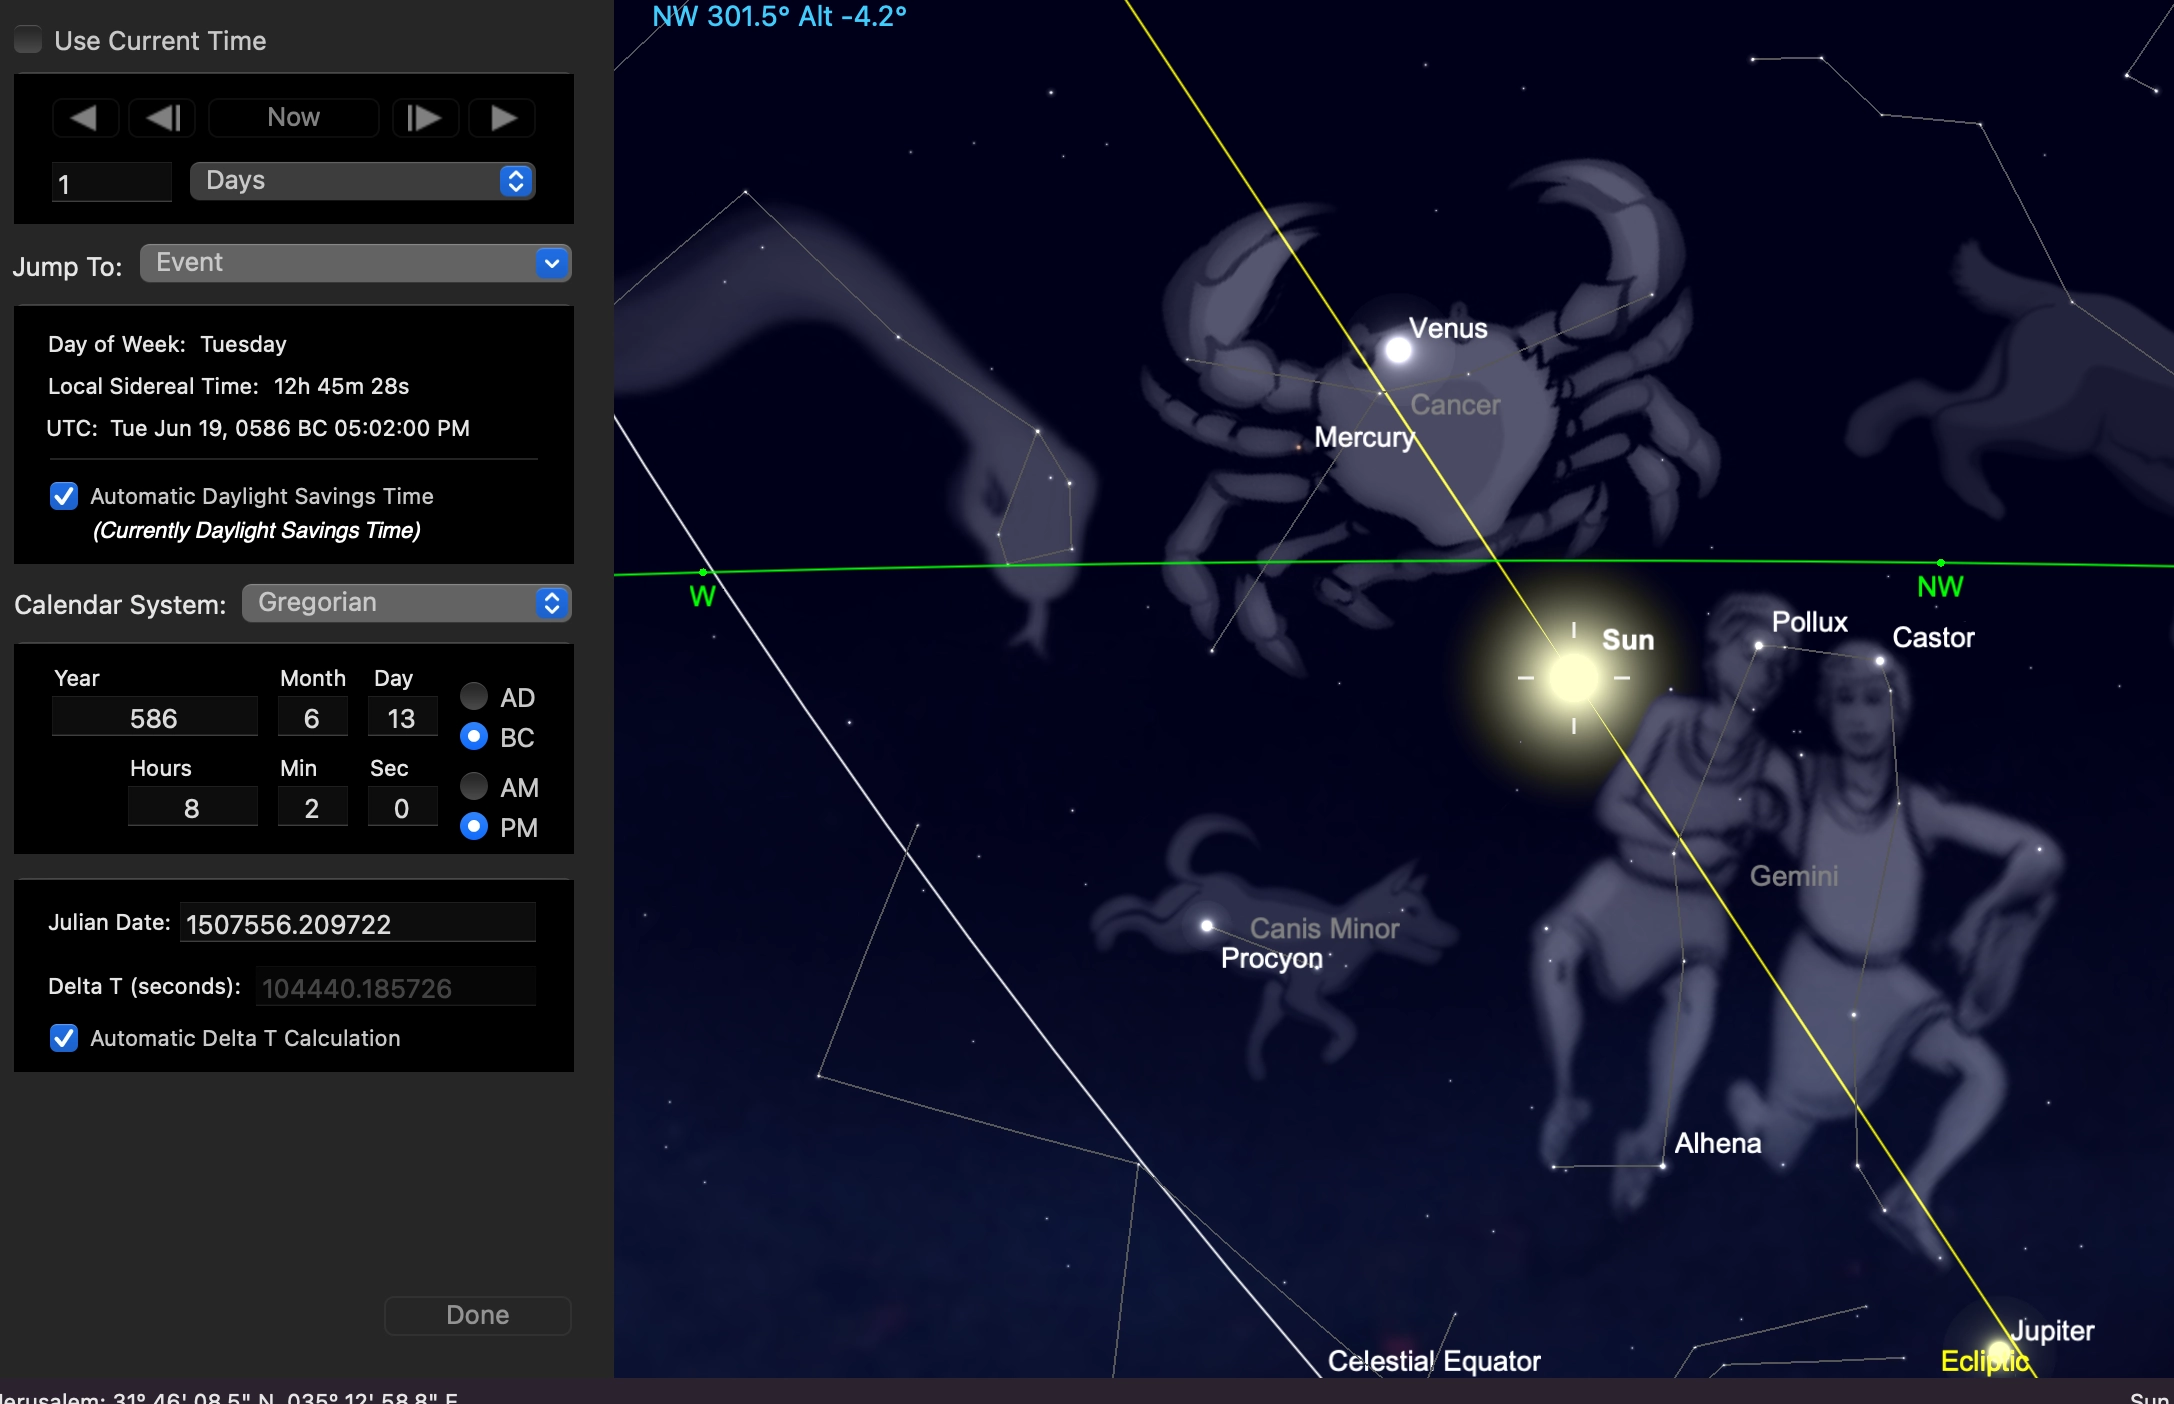Click the Celestial Equator label
This screenshot has height=1404, width=2174.
tap(1434, 1361)
